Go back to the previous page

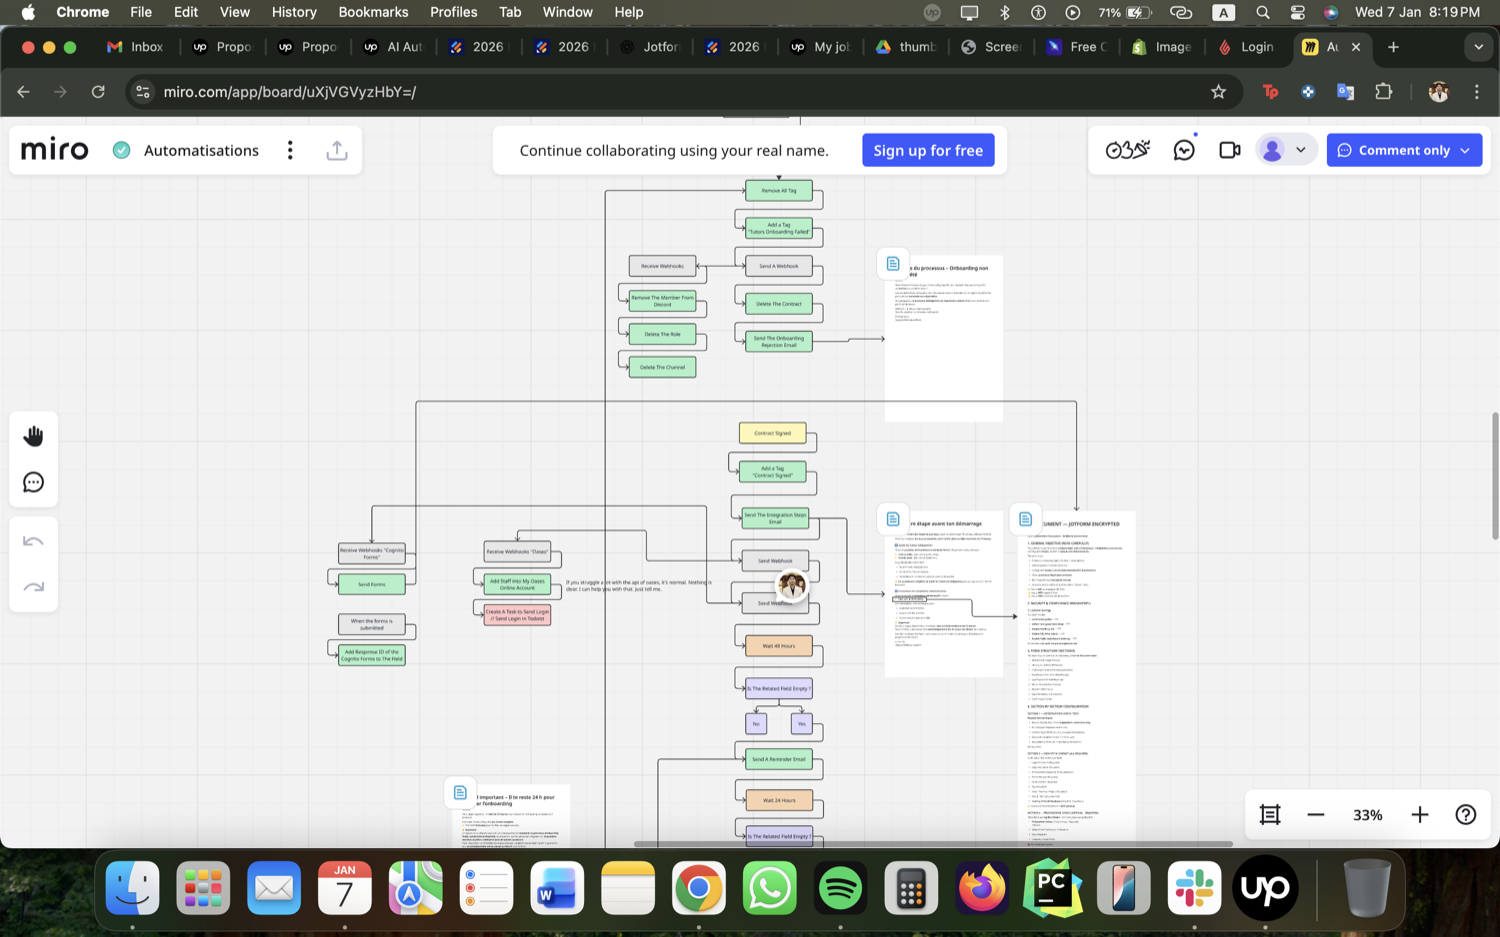click(x=23, y=92)
